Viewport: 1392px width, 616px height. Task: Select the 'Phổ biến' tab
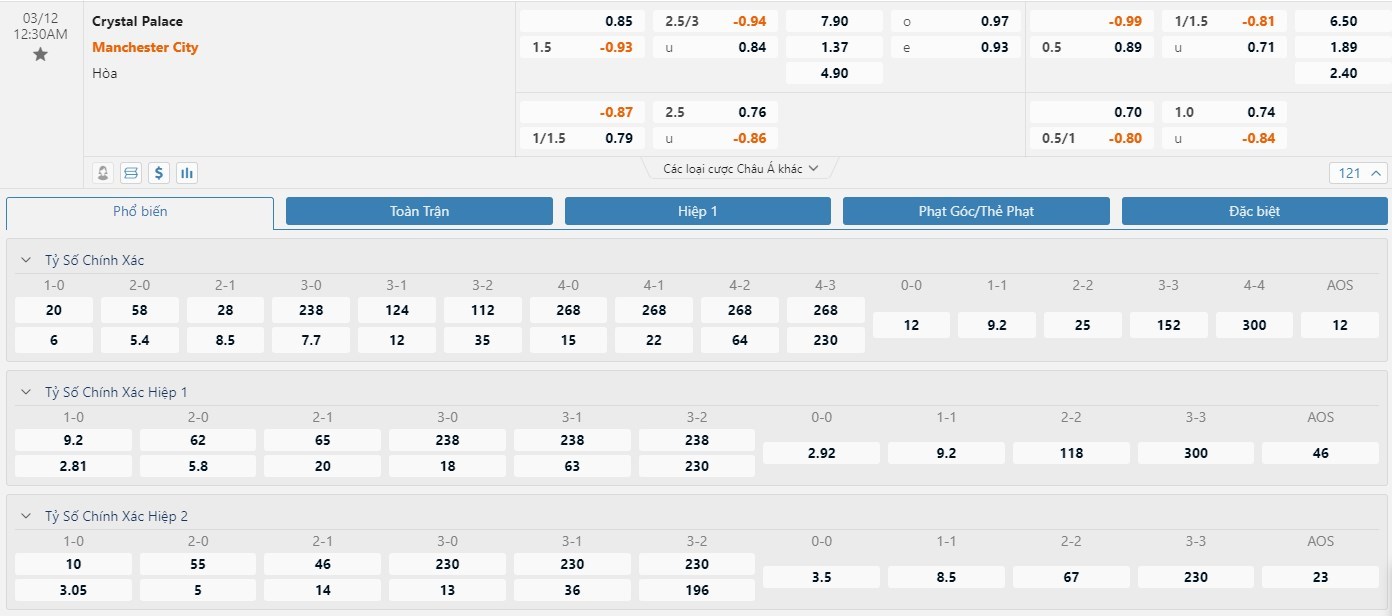[140, 212]
